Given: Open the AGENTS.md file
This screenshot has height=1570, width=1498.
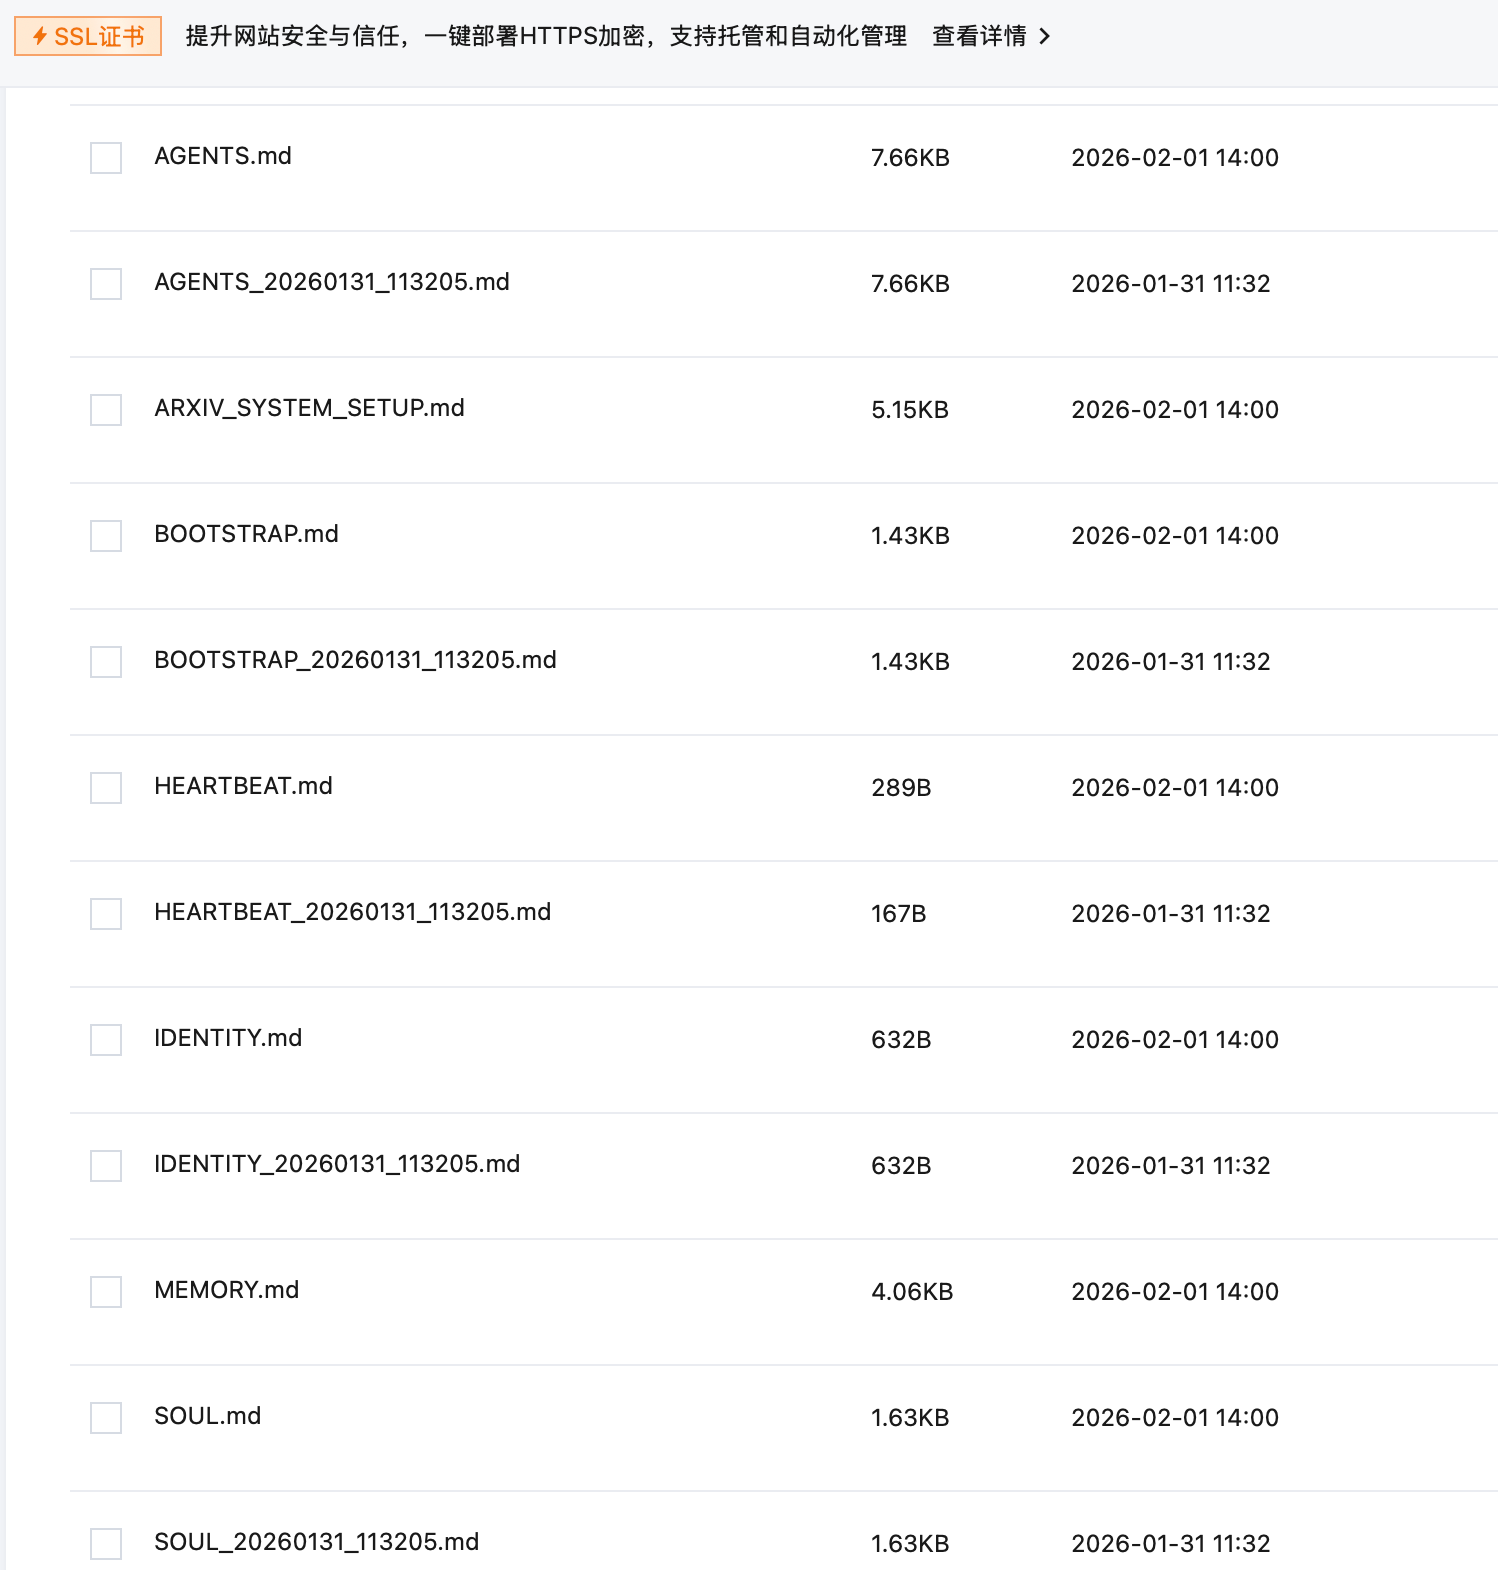Looking at the screenshot, I should (x=223, y=157).
